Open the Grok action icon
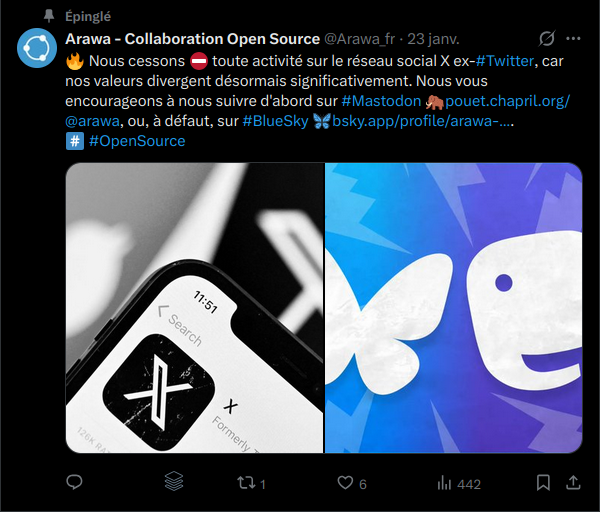The width and height of the screenshot is (600, 512). pyautogui.click(x=547, y=39)
